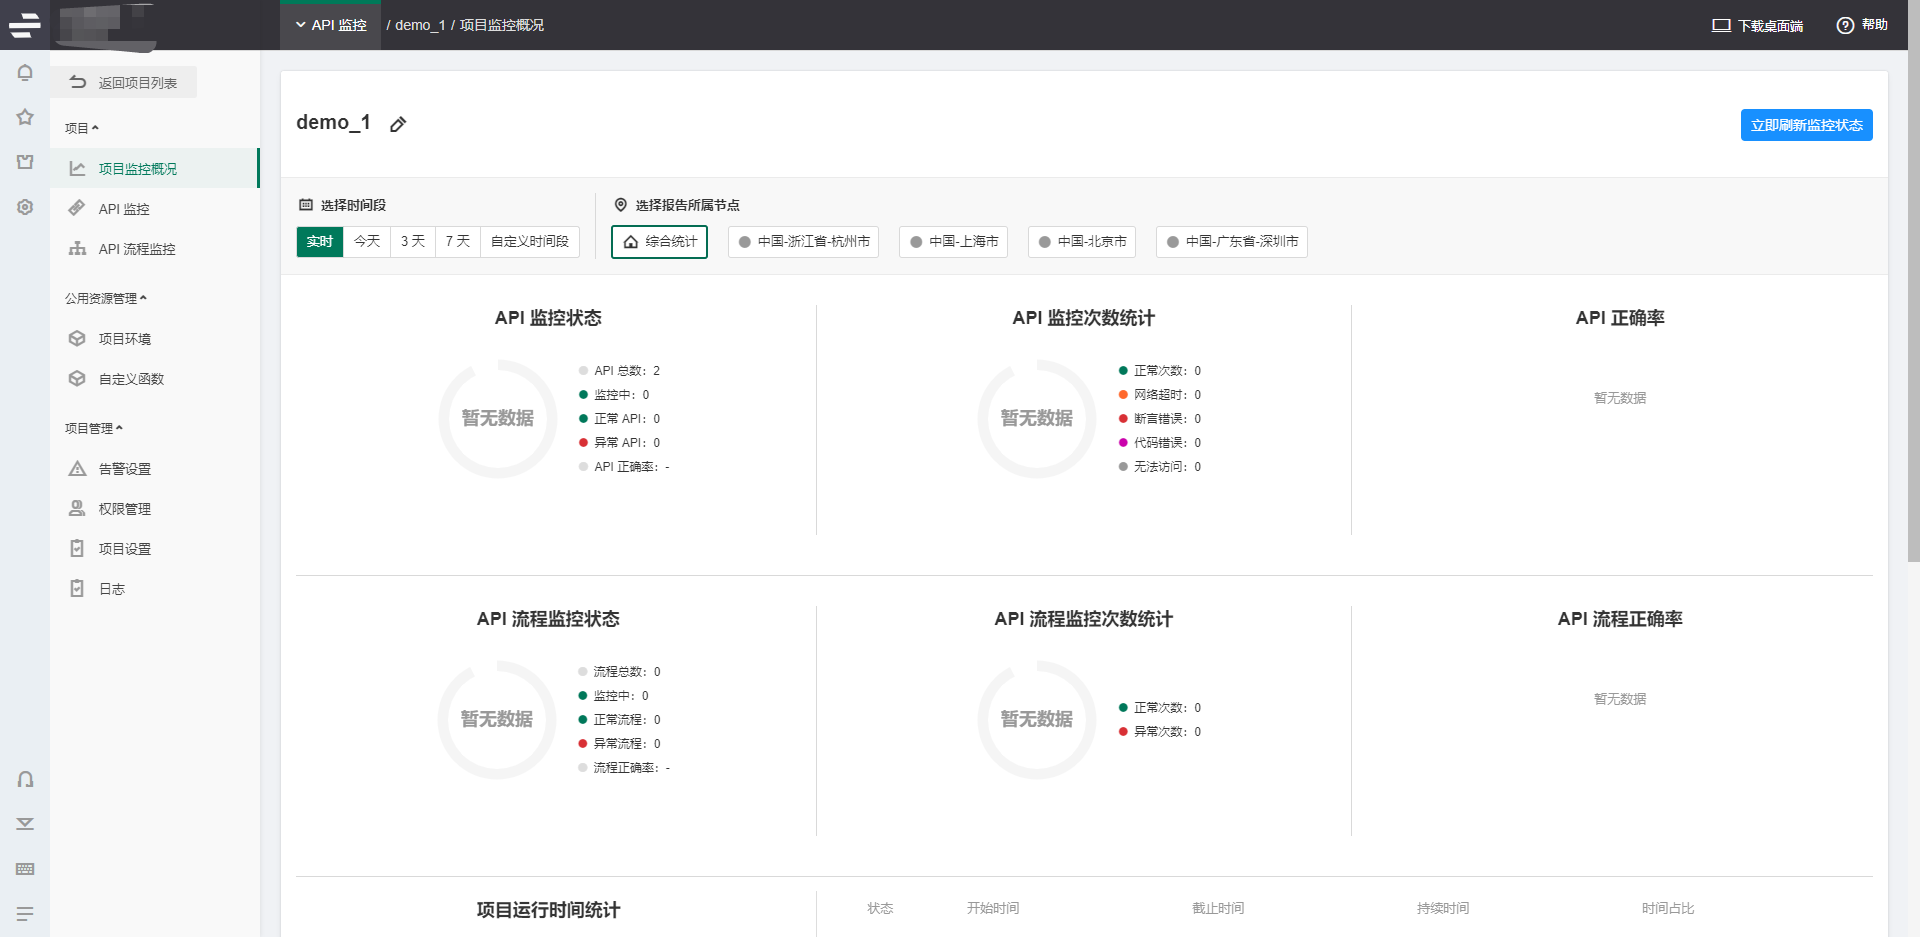Open 项目监控概况 in the sidebar

click(155, 168)
